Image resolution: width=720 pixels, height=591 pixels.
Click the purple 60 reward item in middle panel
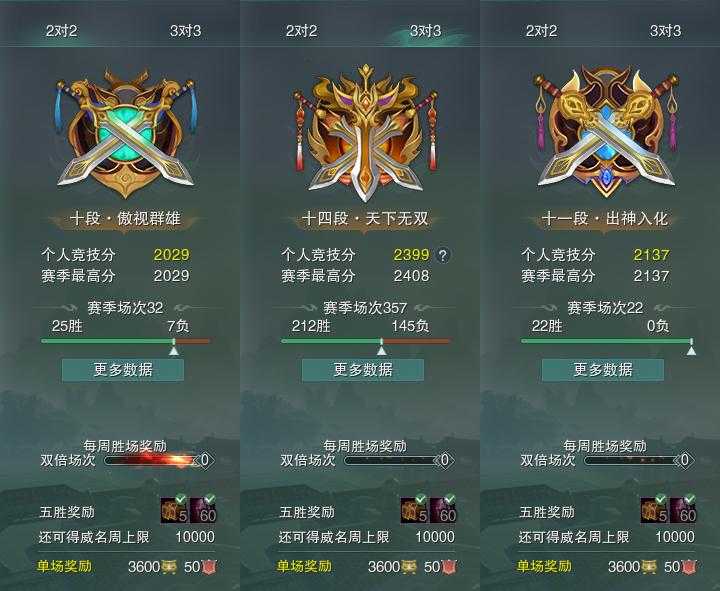442,510
